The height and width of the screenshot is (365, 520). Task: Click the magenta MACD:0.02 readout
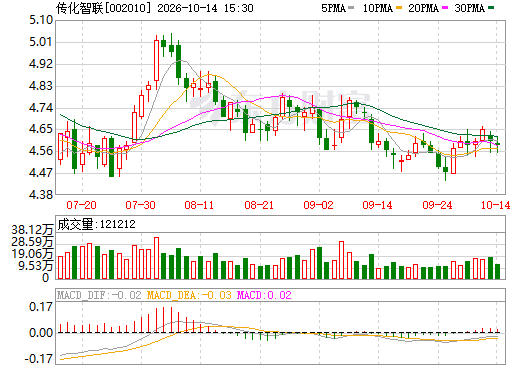(264, 295)
